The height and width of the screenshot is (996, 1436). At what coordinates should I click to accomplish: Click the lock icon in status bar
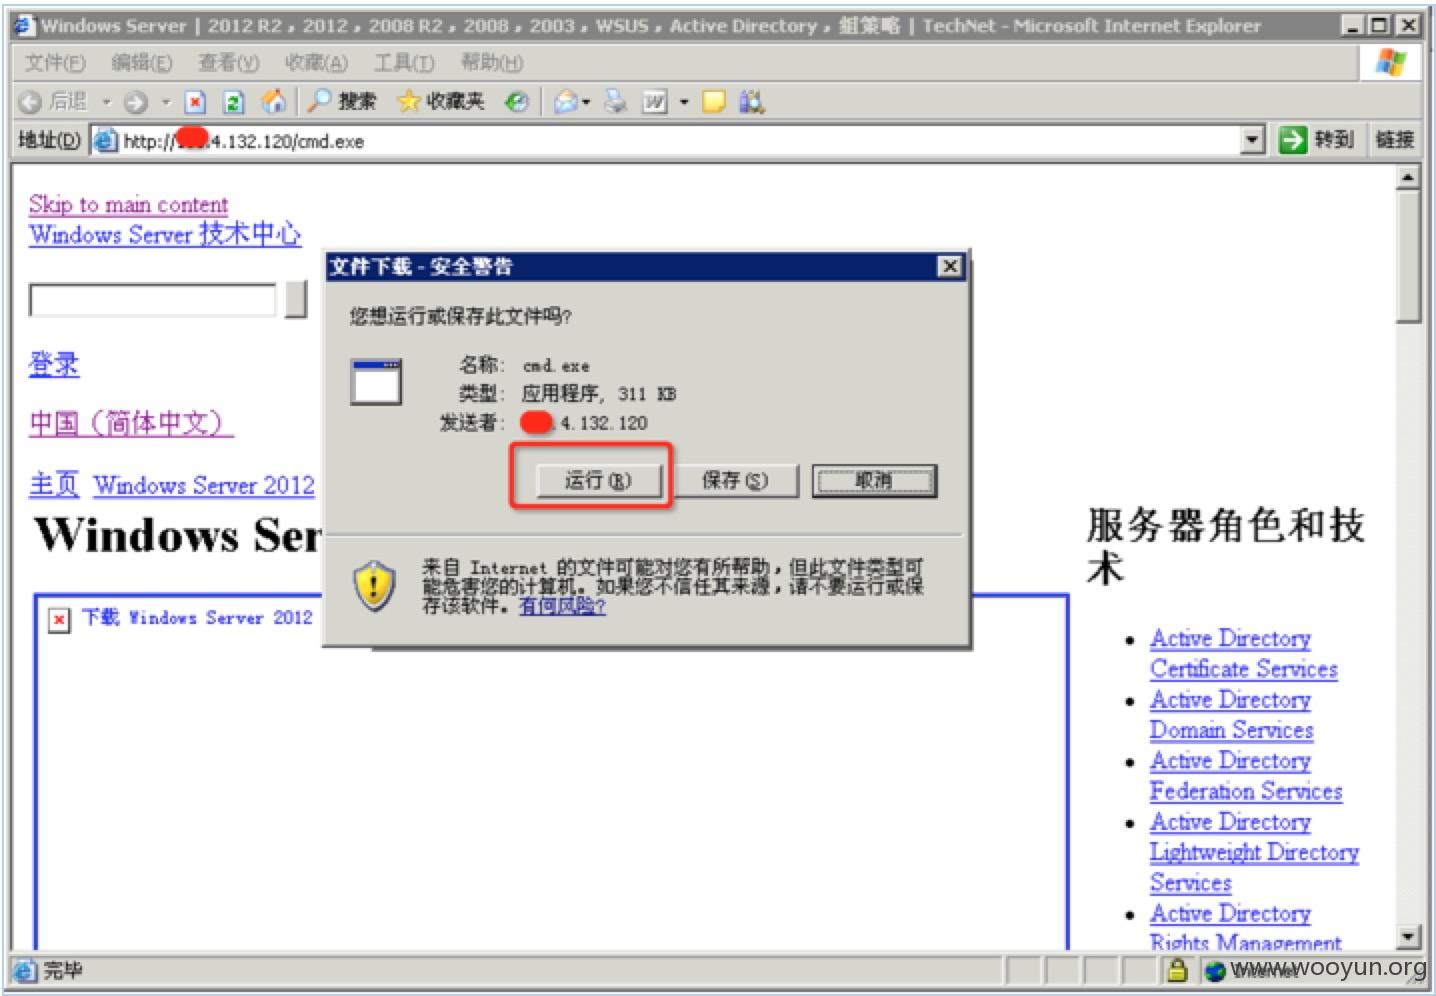coord(1177,969)
